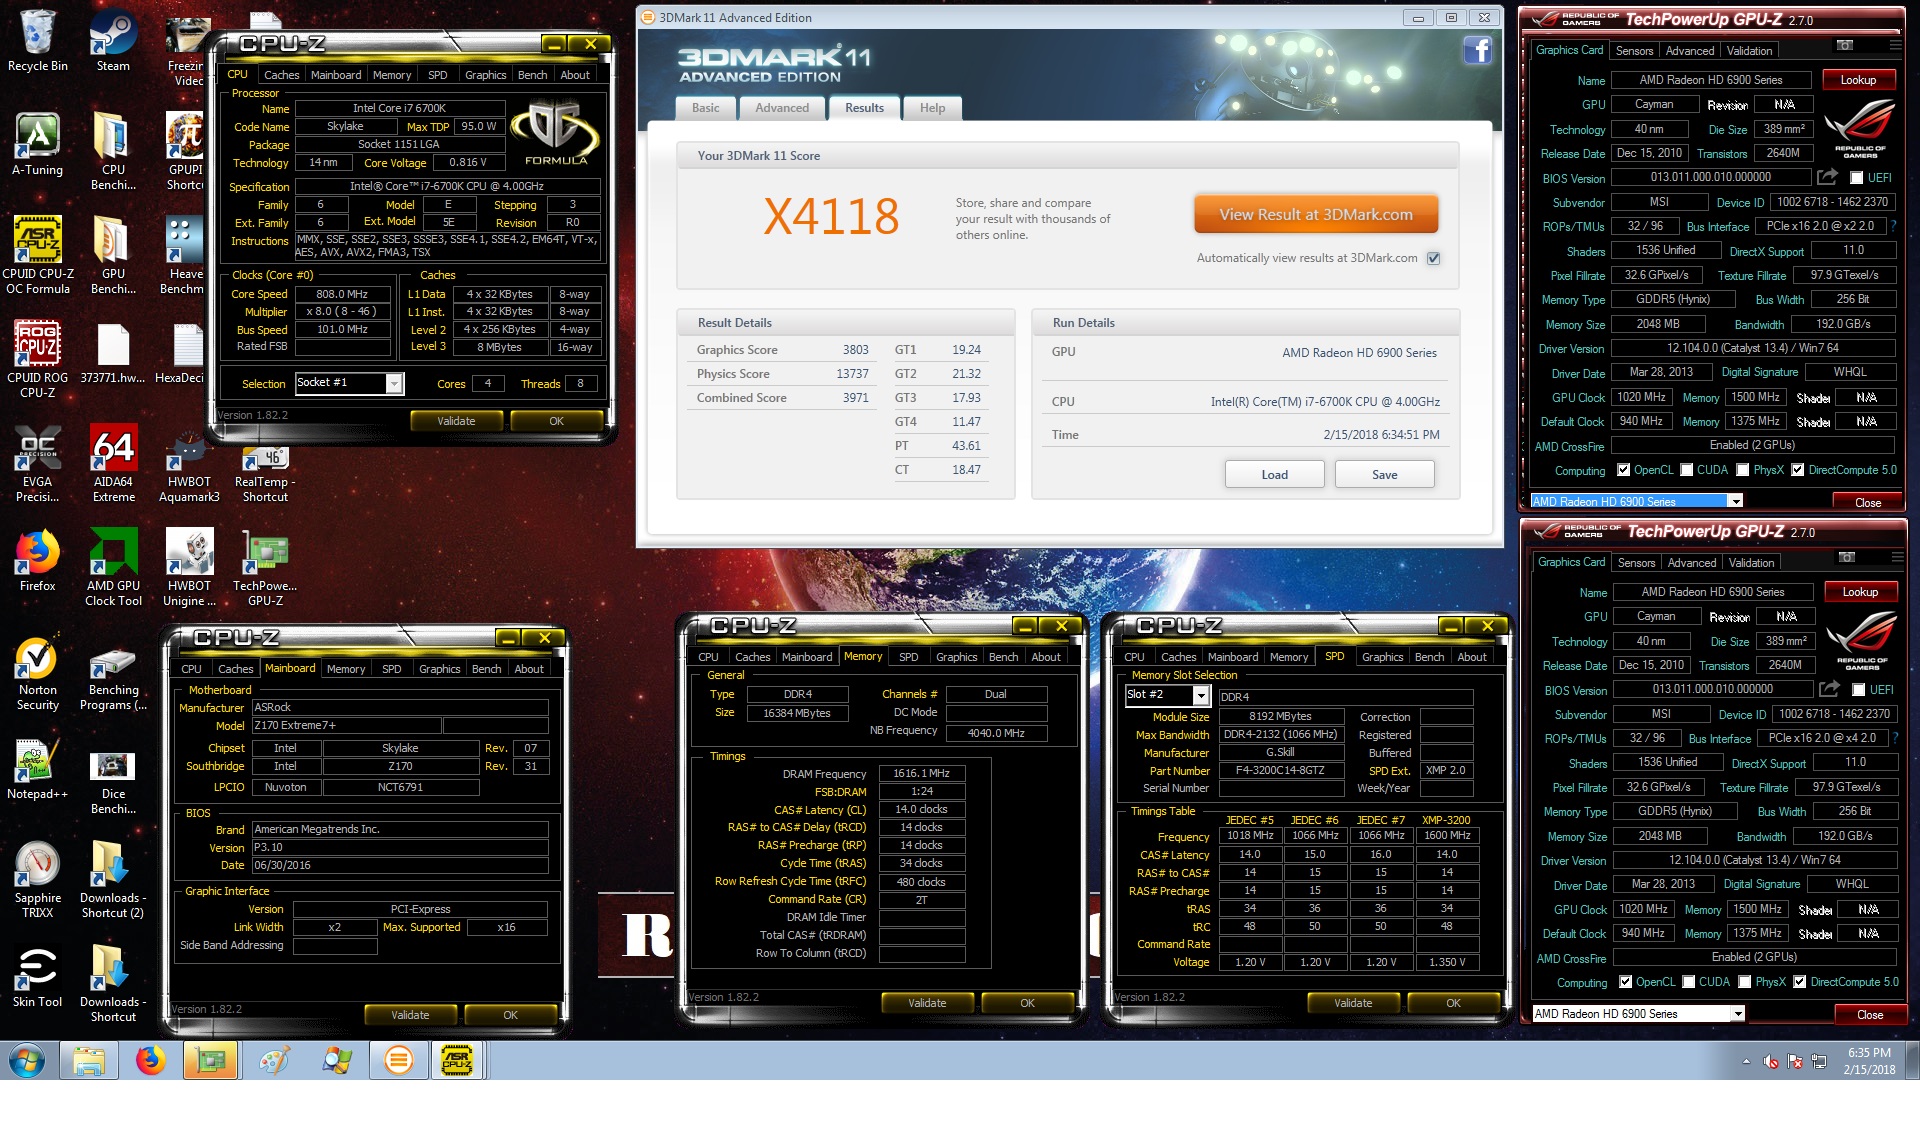Switch to Basic tab in 3DMark 11

706,108
